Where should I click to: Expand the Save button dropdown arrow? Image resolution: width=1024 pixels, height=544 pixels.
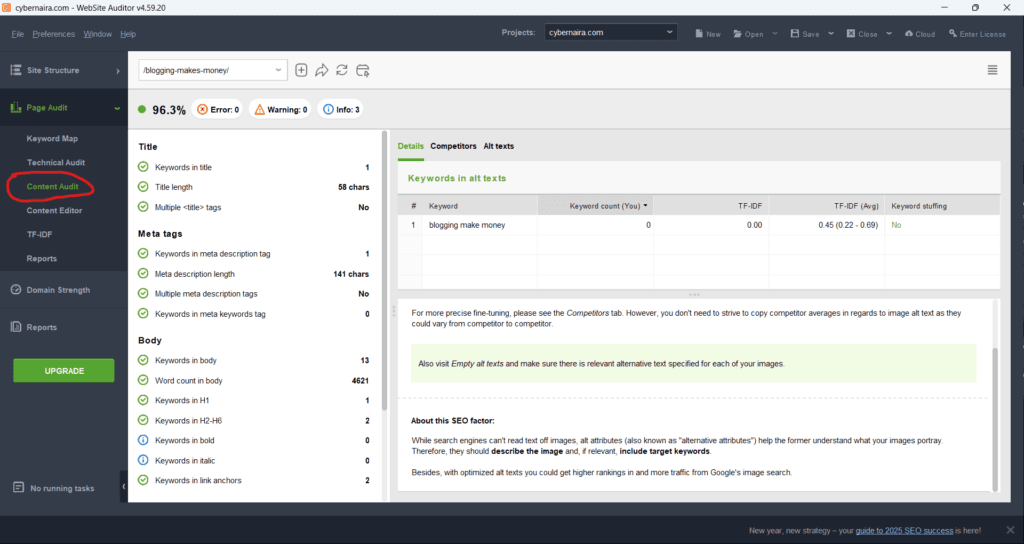tap(831, 33)
